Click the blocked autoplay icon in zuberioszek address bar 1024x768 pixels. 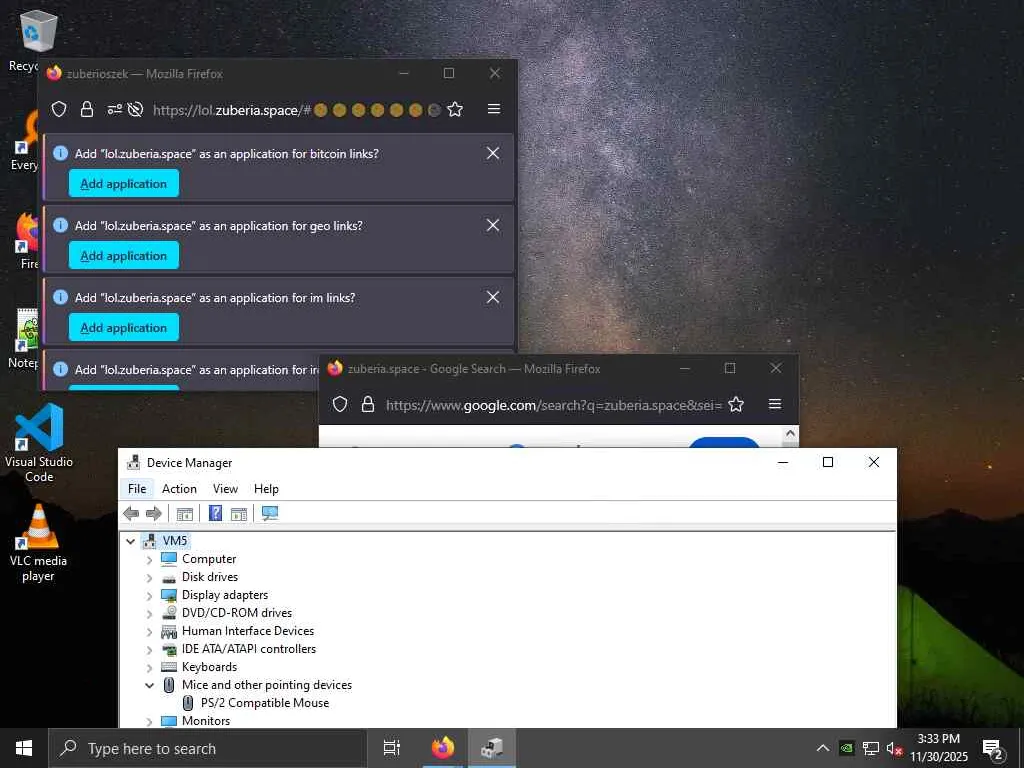(135, 109)
